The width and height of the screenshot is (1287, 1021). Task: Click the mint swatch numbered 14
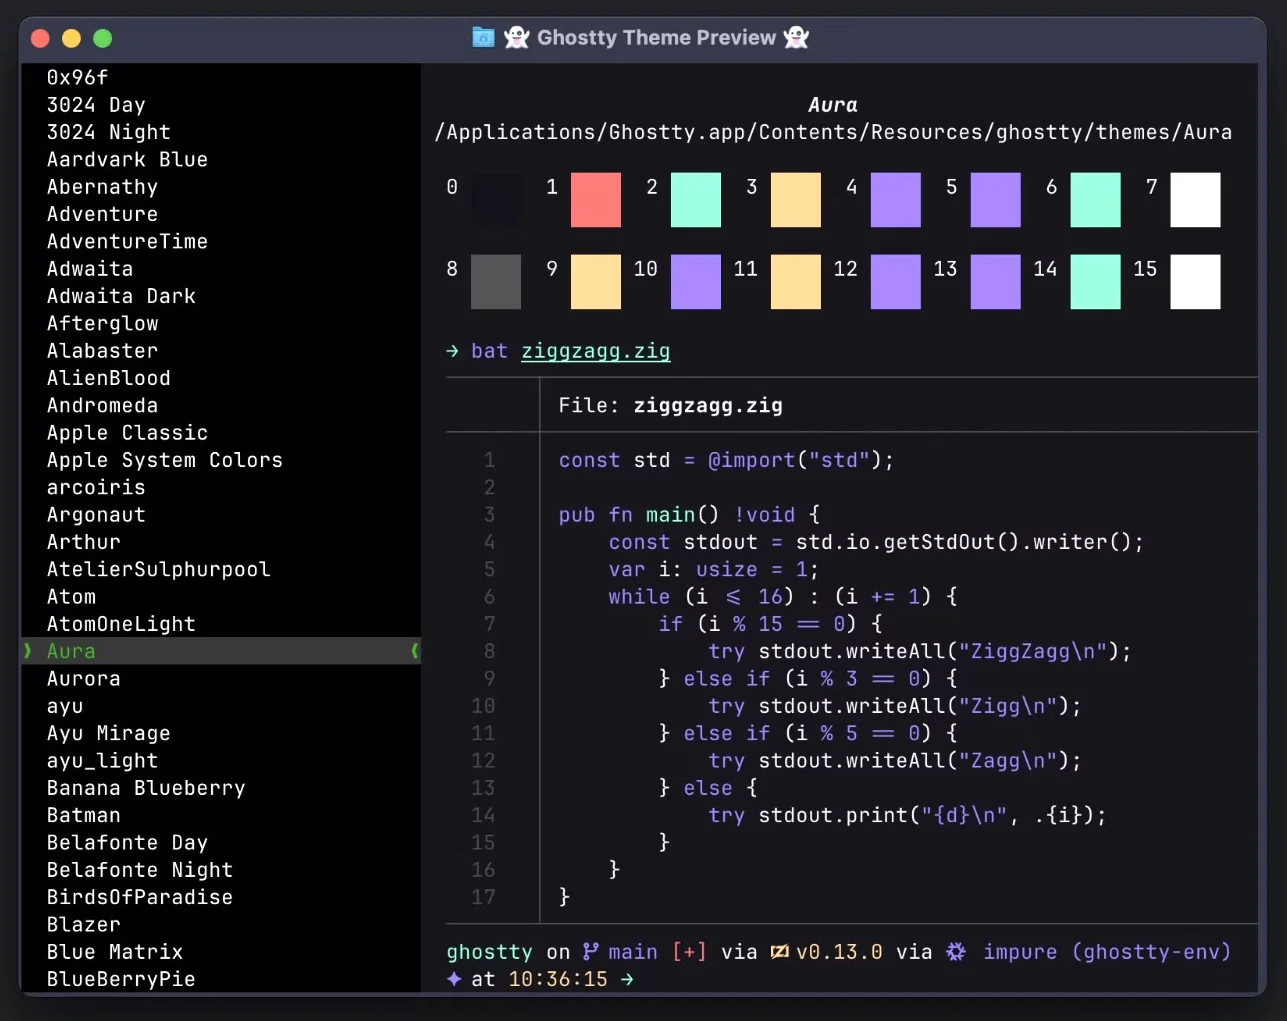pos(1095,282)
